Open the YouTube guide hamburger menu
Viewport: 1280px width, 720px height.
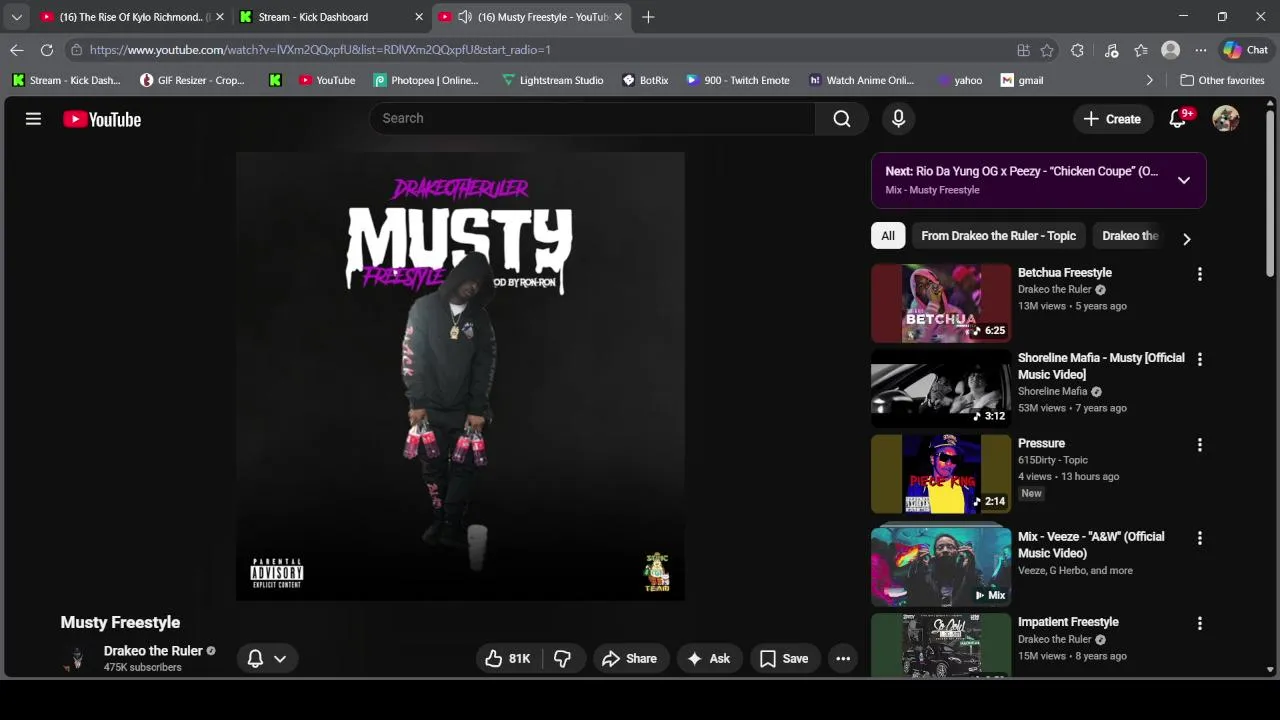click(33, 119)
